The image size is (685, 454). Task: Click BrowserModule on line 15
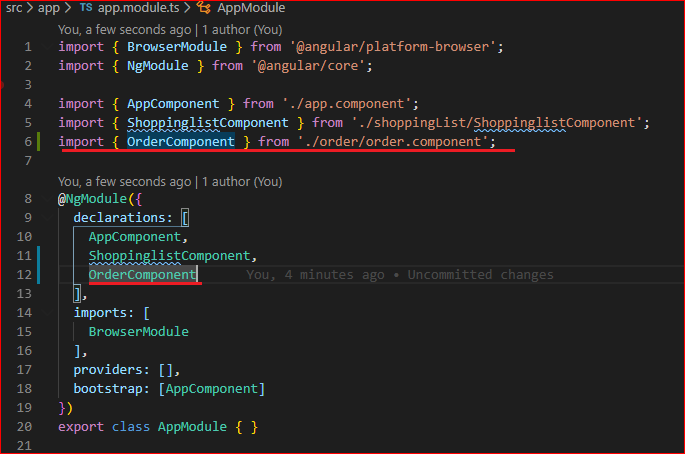[139, 332]
